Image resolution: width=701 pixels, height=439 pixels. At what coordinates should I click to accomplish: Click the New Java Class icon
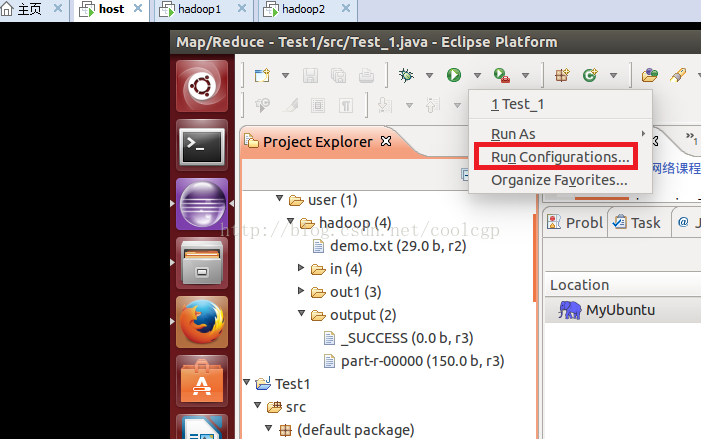pyautogui.click(x=590, y=75)
